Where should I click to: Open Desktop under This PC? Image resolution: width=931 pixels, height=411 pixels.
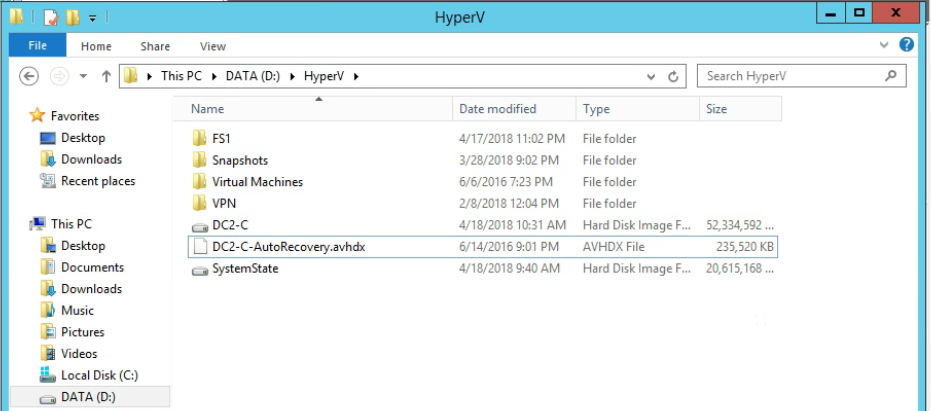(x=83, y=245)
